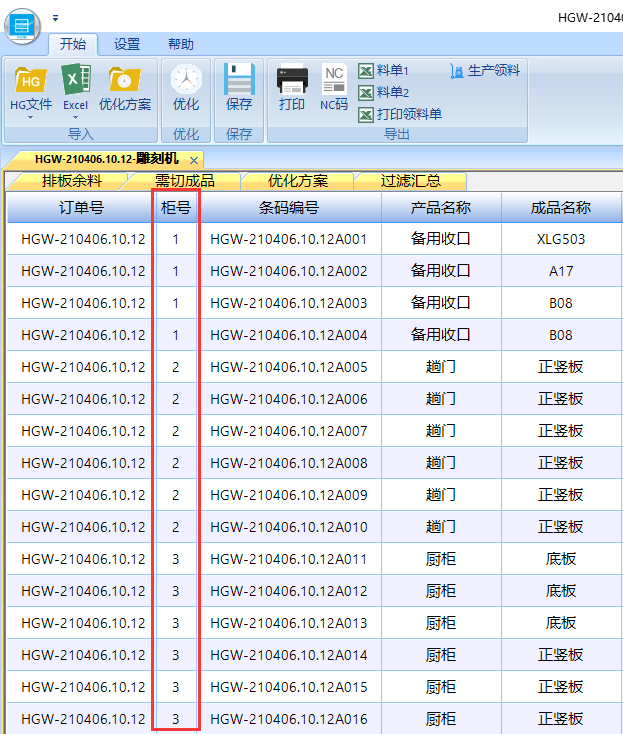Click the XLG503 成品名称 cell
The height and width of the screenshot is (734, 623).
[561, 239]
